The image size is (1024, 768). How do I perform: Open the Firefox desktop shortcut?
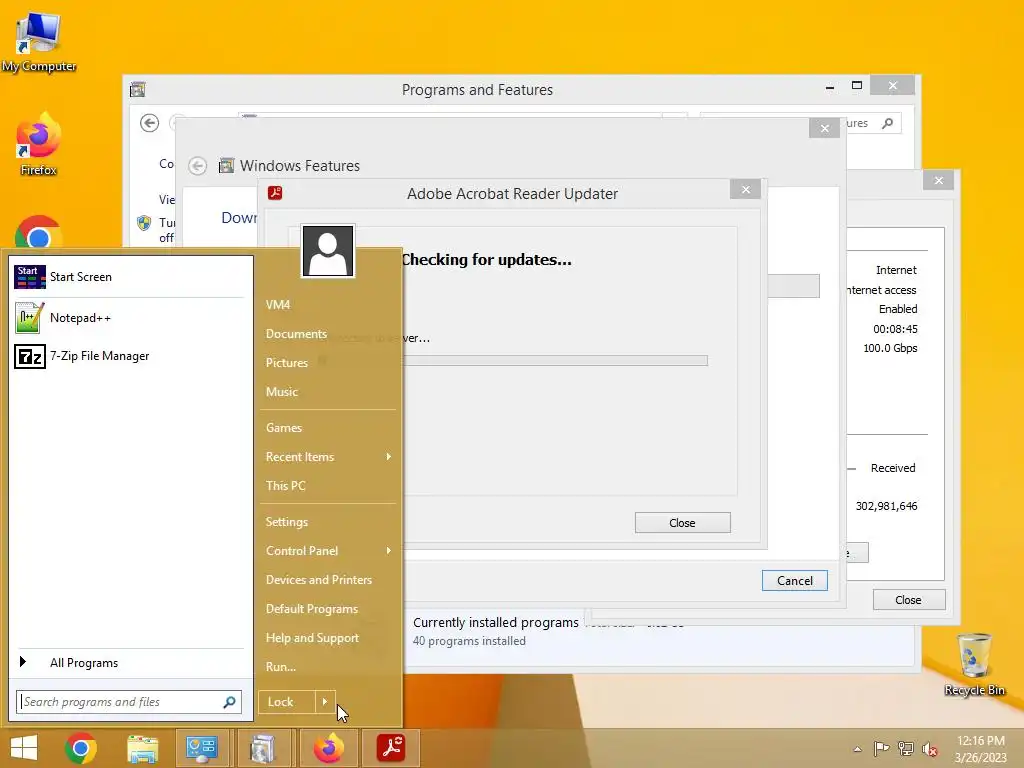38,145
